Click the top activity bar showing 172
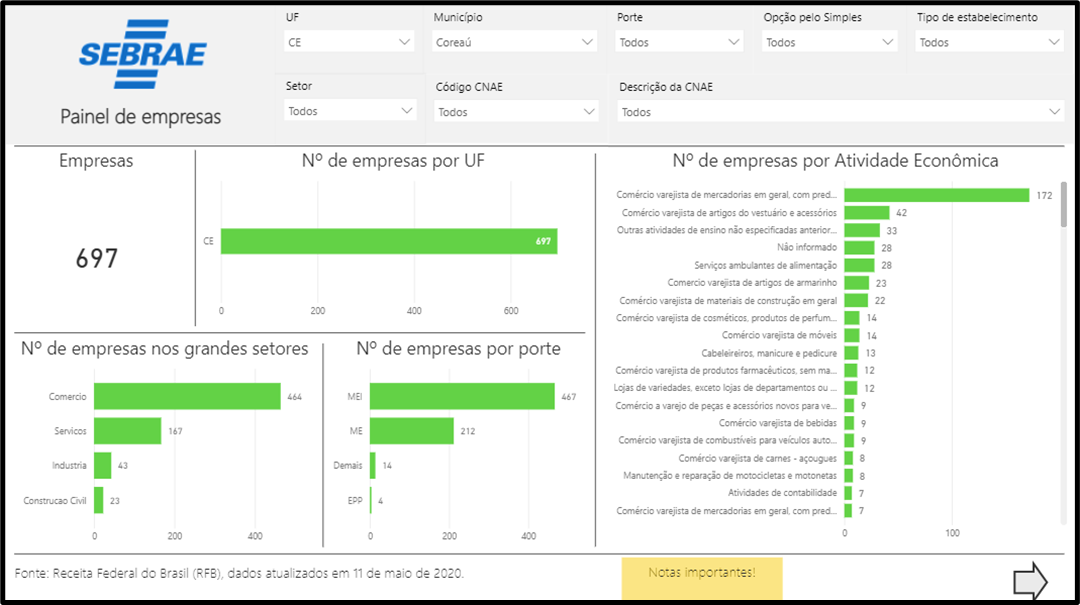The height and width of the screenshot is (605, 1080). pos(936,195)
